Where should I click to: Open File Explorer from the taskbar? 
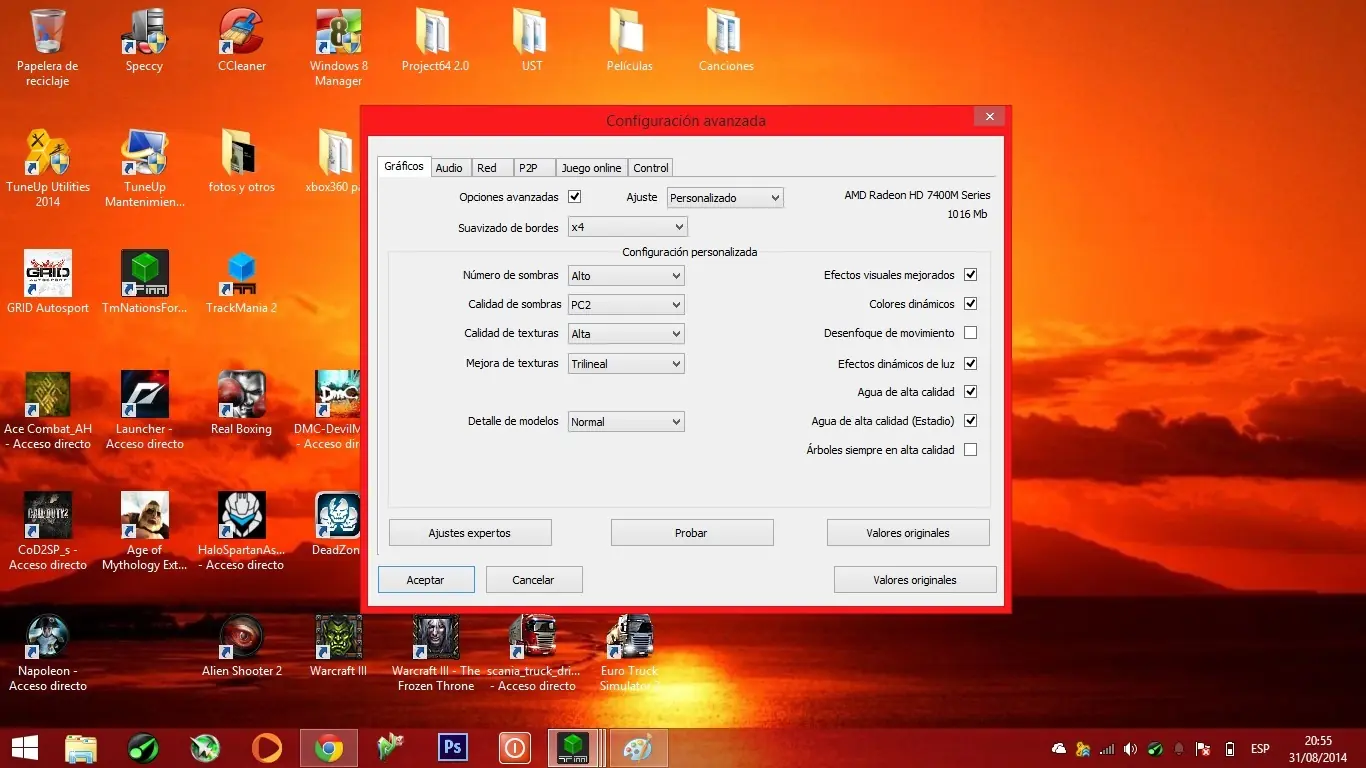coord(81,747)
